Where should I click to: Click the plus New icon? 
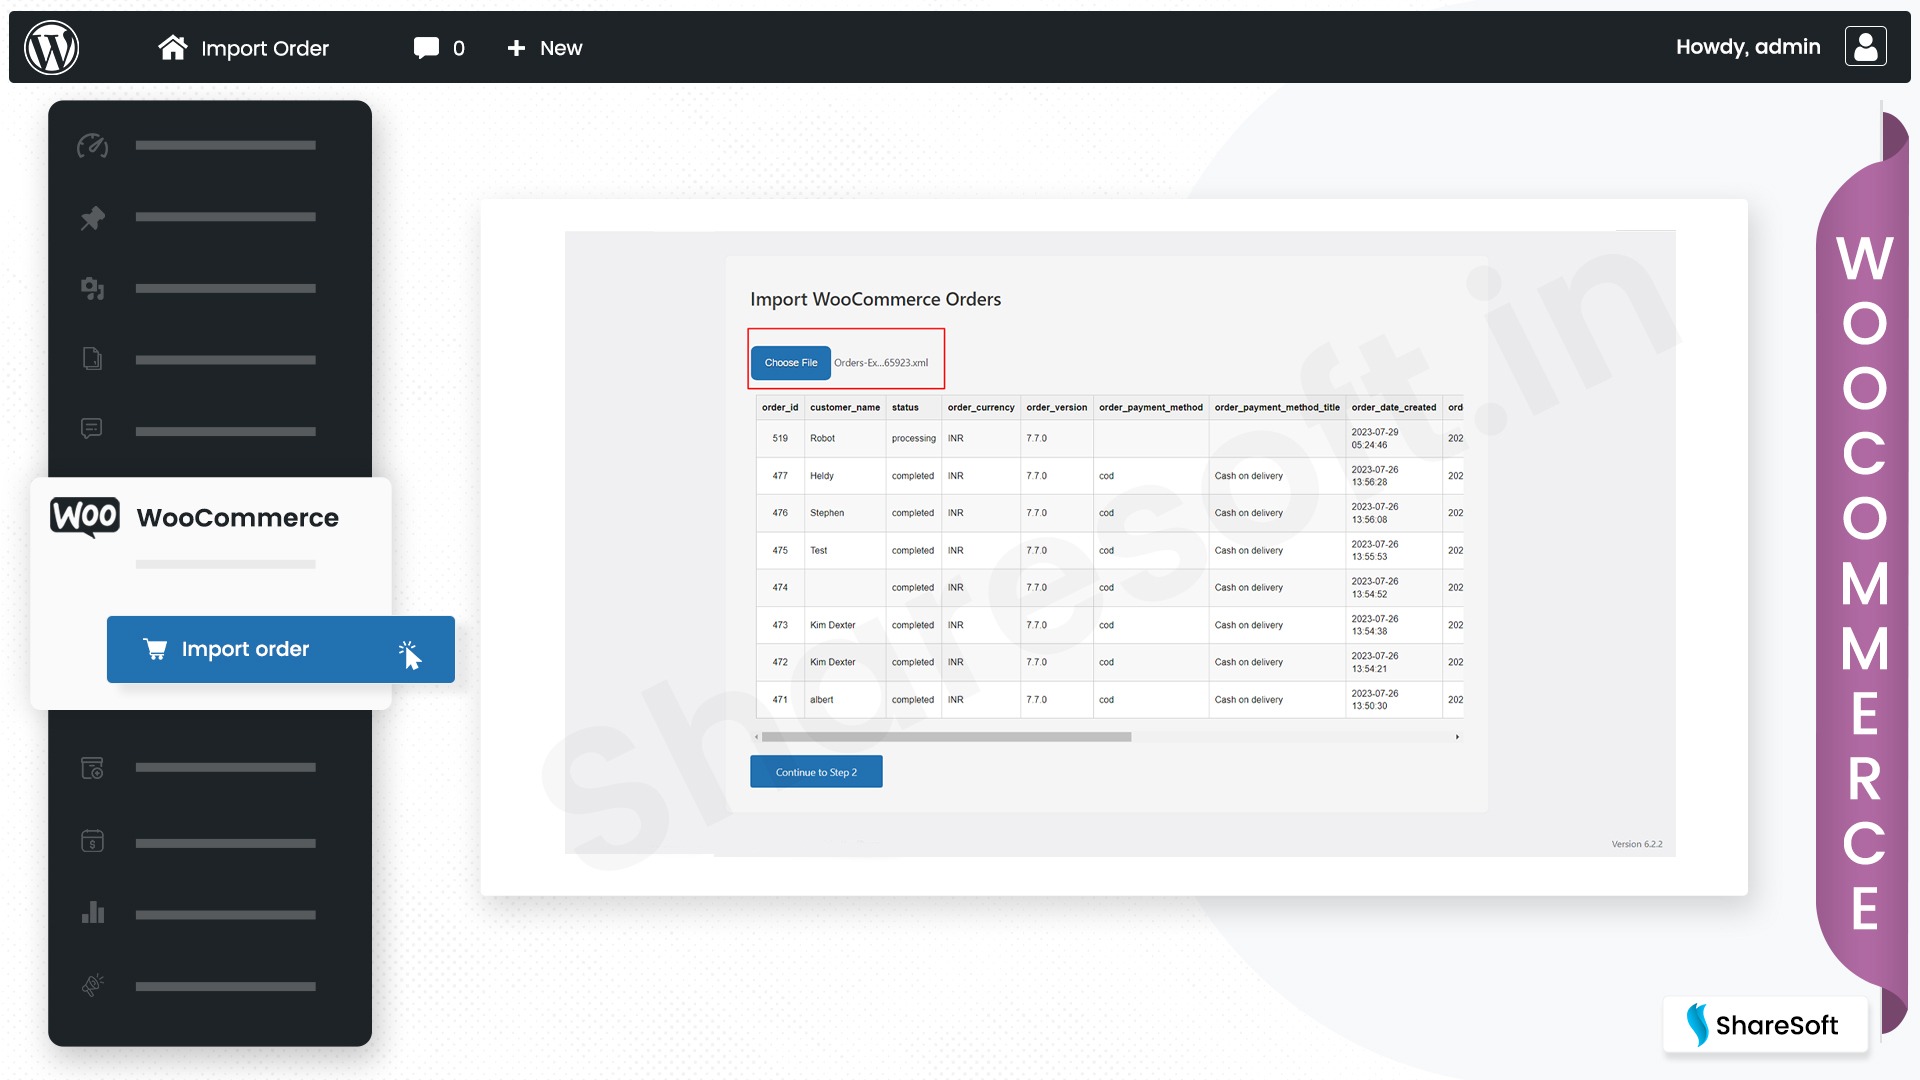(516, 47)
